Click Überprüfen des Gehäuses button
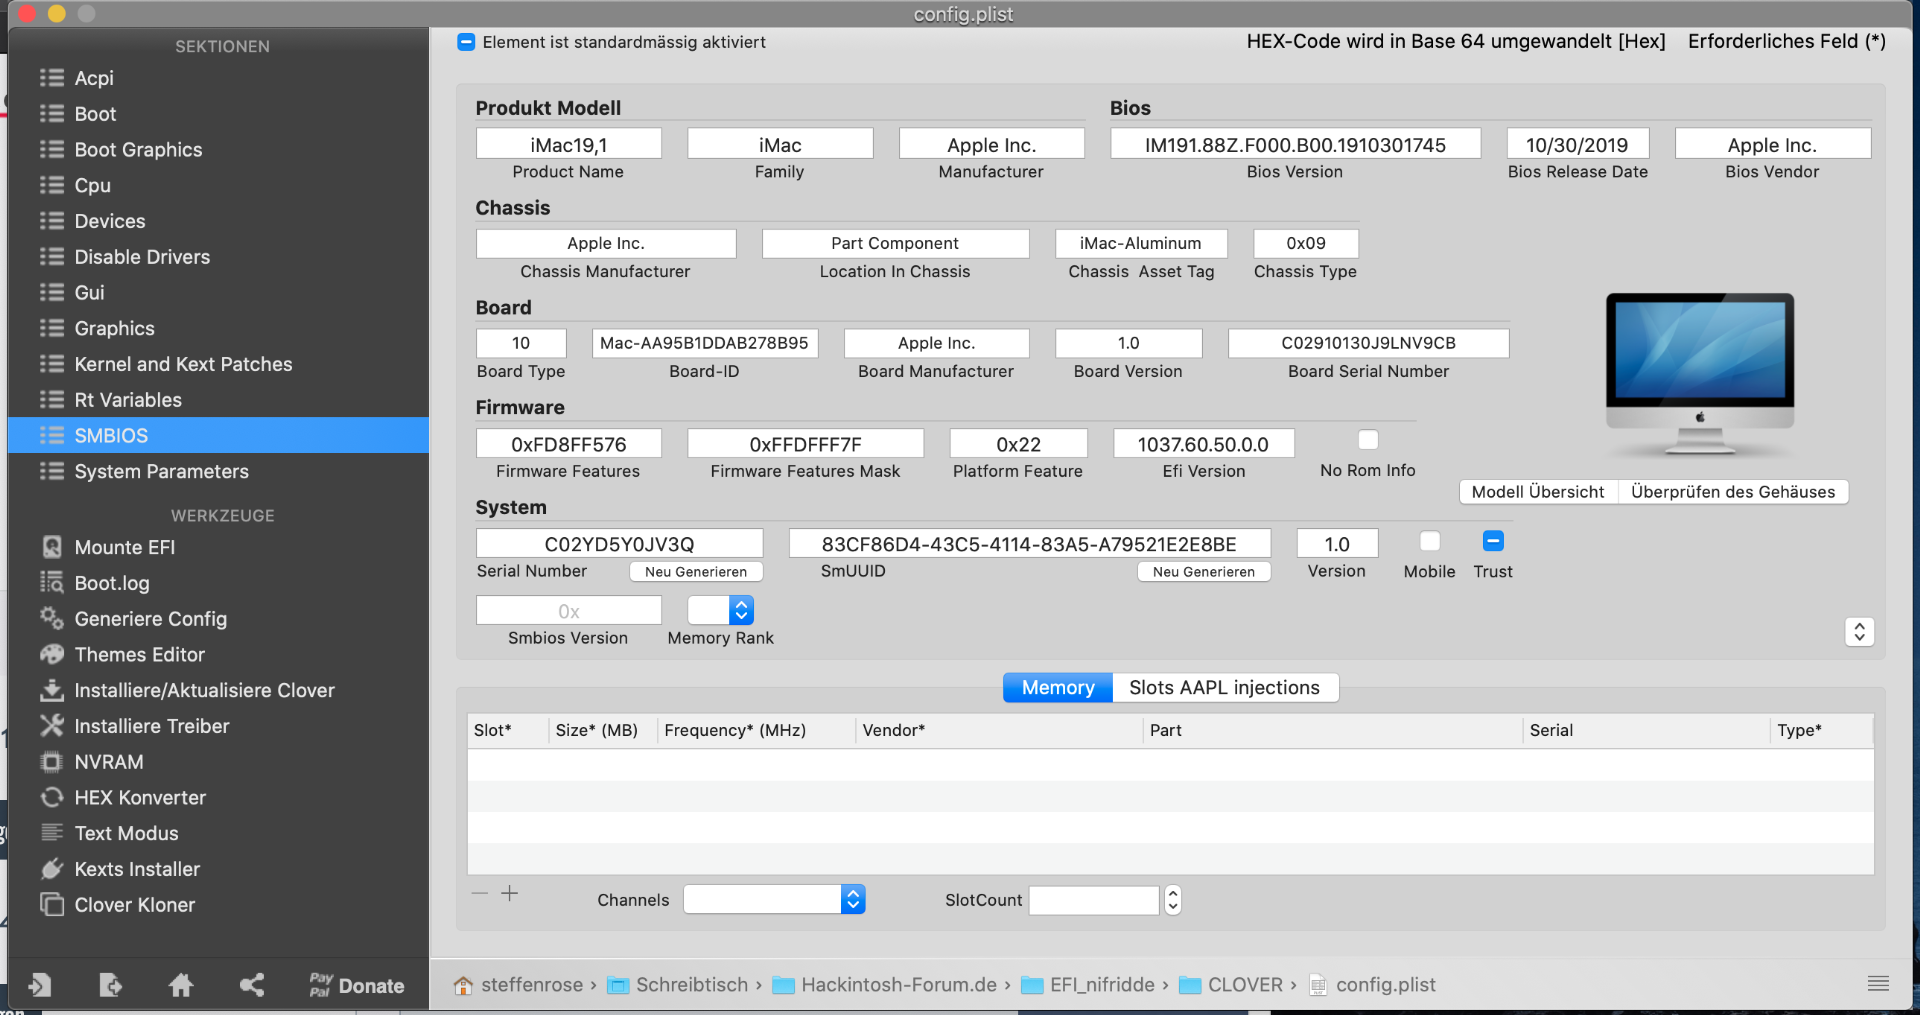 (x=1733, y=492)
